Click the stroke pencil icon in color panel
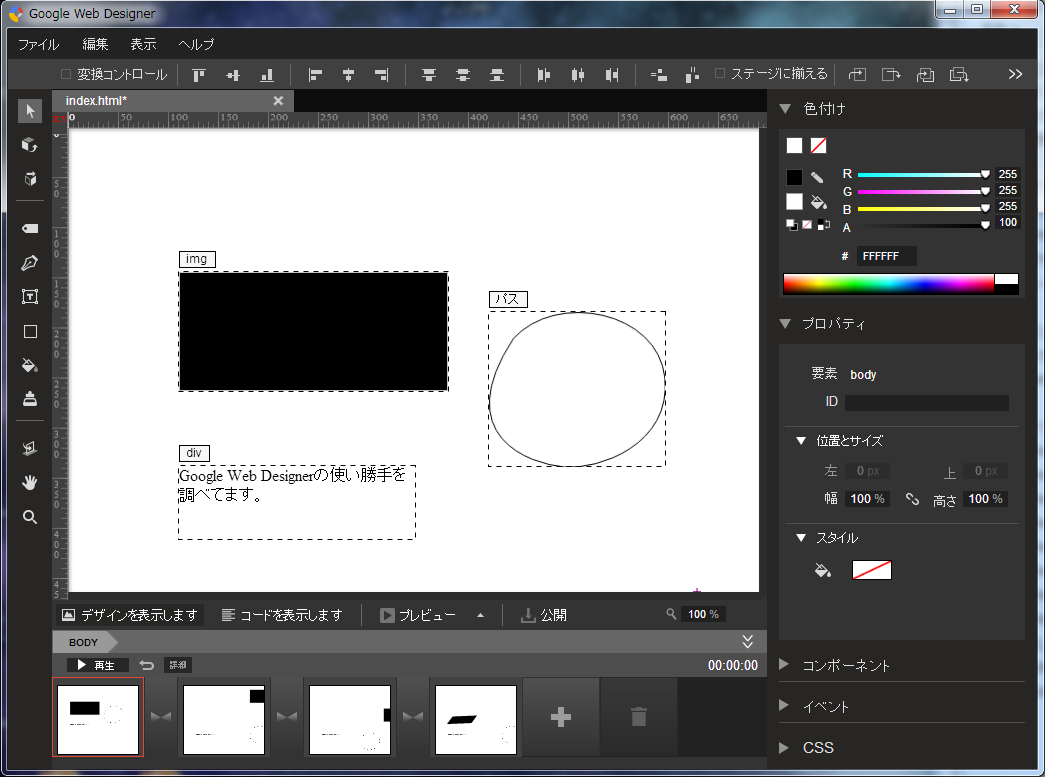Viewport: 1045px width, 777px height. click(817, 177)
